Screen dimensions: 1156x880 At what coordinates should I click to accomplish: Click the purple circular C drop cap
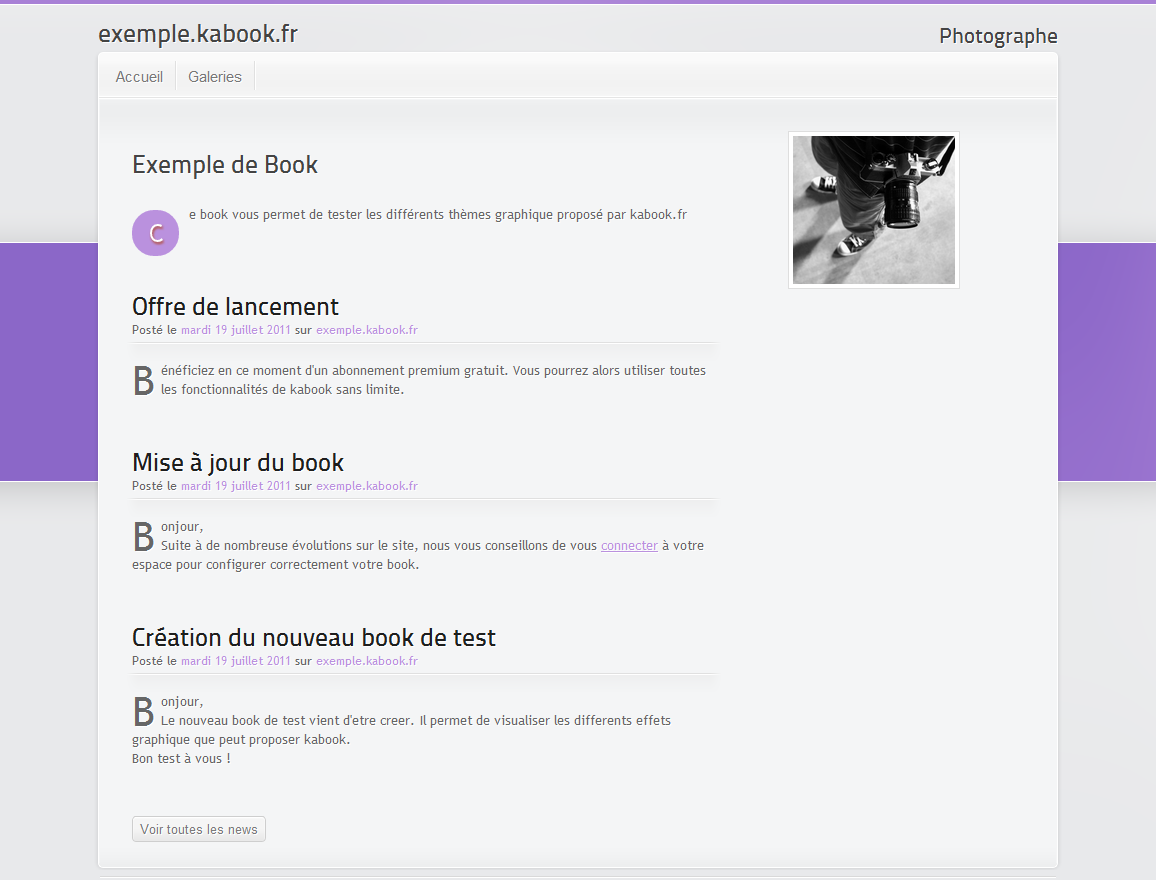[156, 233]
